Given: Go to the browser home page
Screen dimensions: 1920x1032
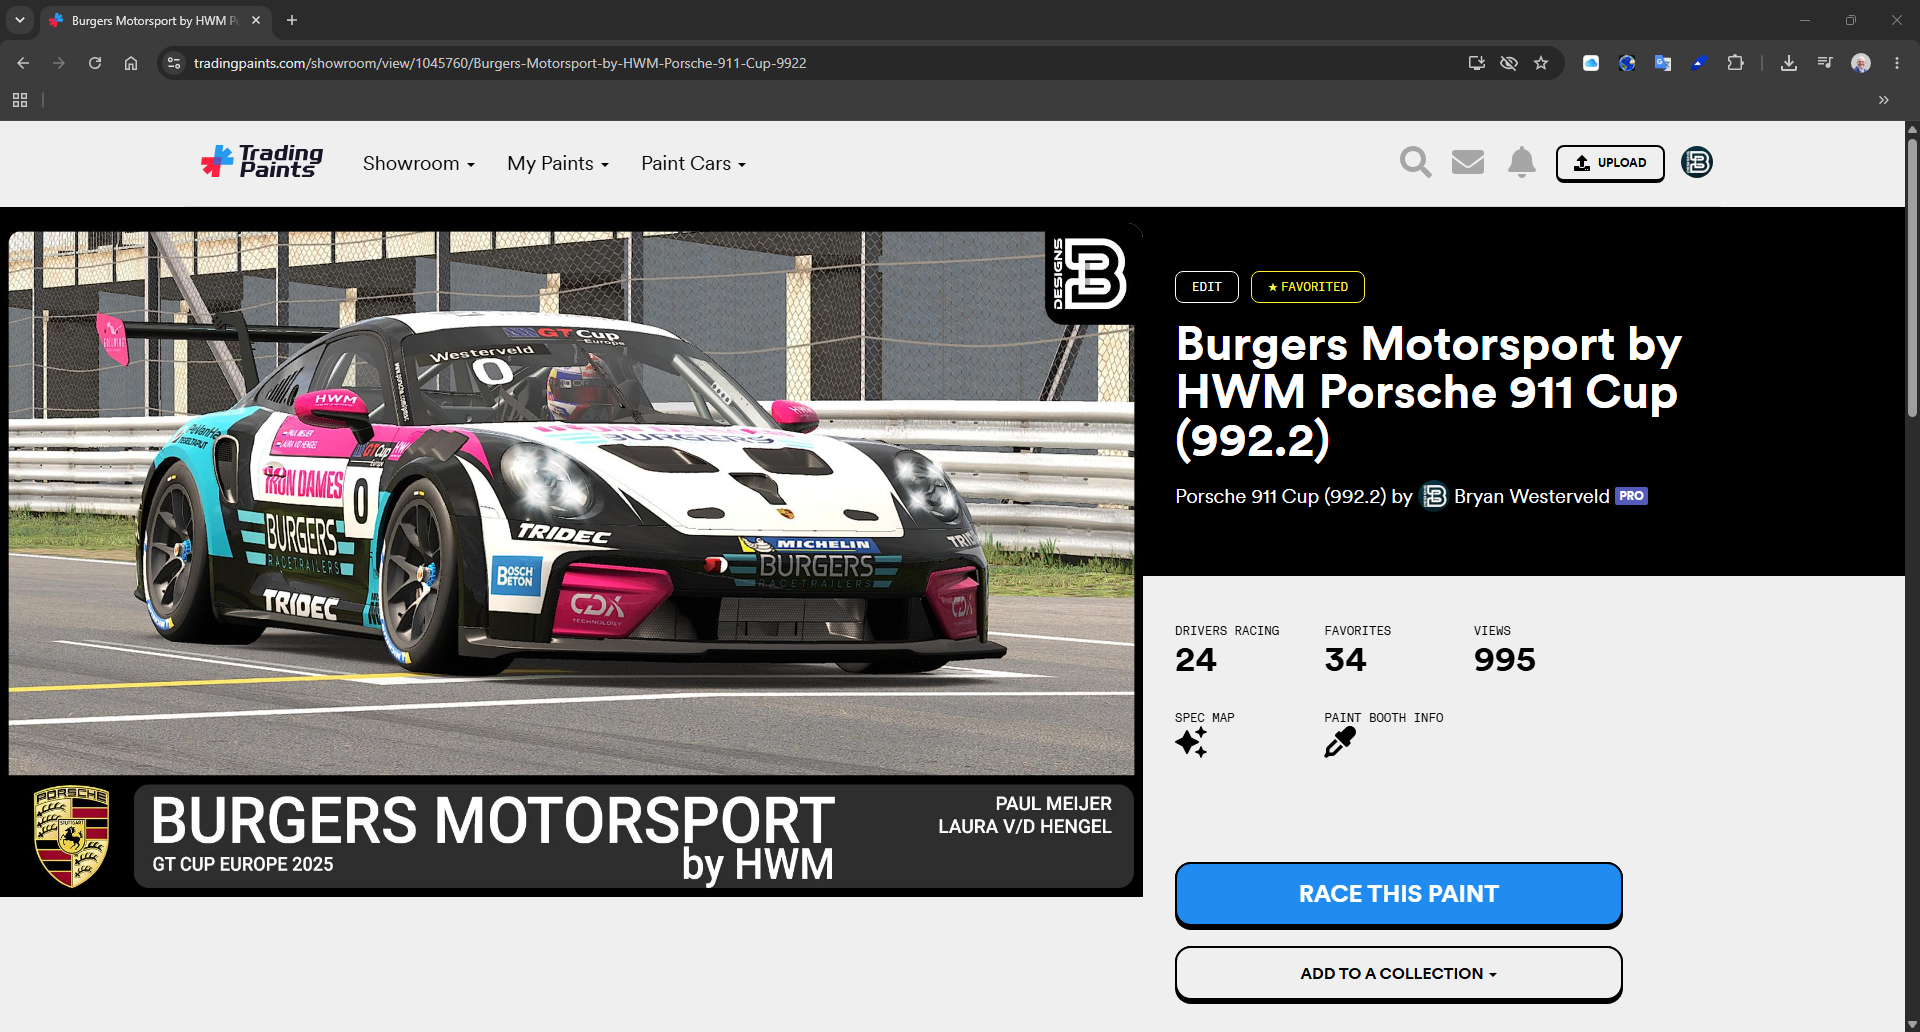Looking at the screenshot, I should 131,63.
